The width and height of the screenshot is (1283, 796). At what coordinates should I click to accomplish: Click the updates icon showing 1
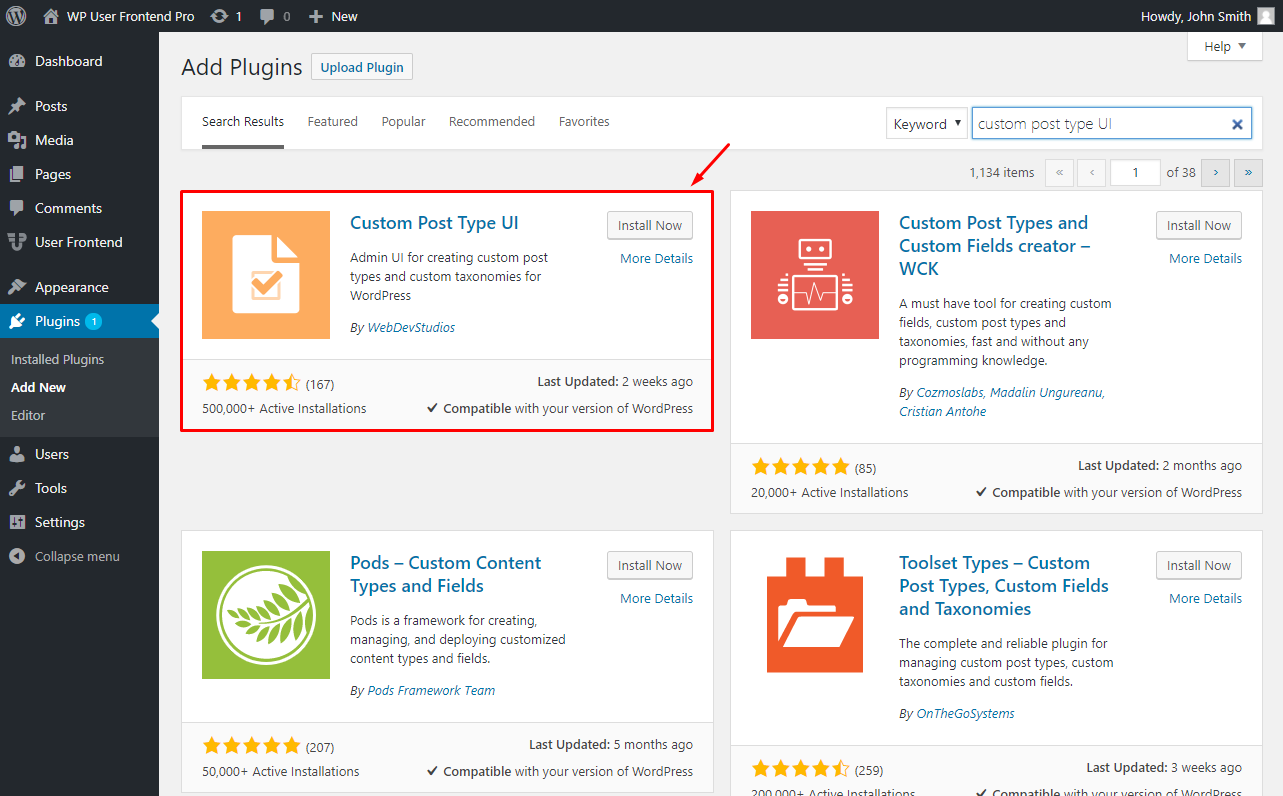pyautogui.click(x=226, y=16)
